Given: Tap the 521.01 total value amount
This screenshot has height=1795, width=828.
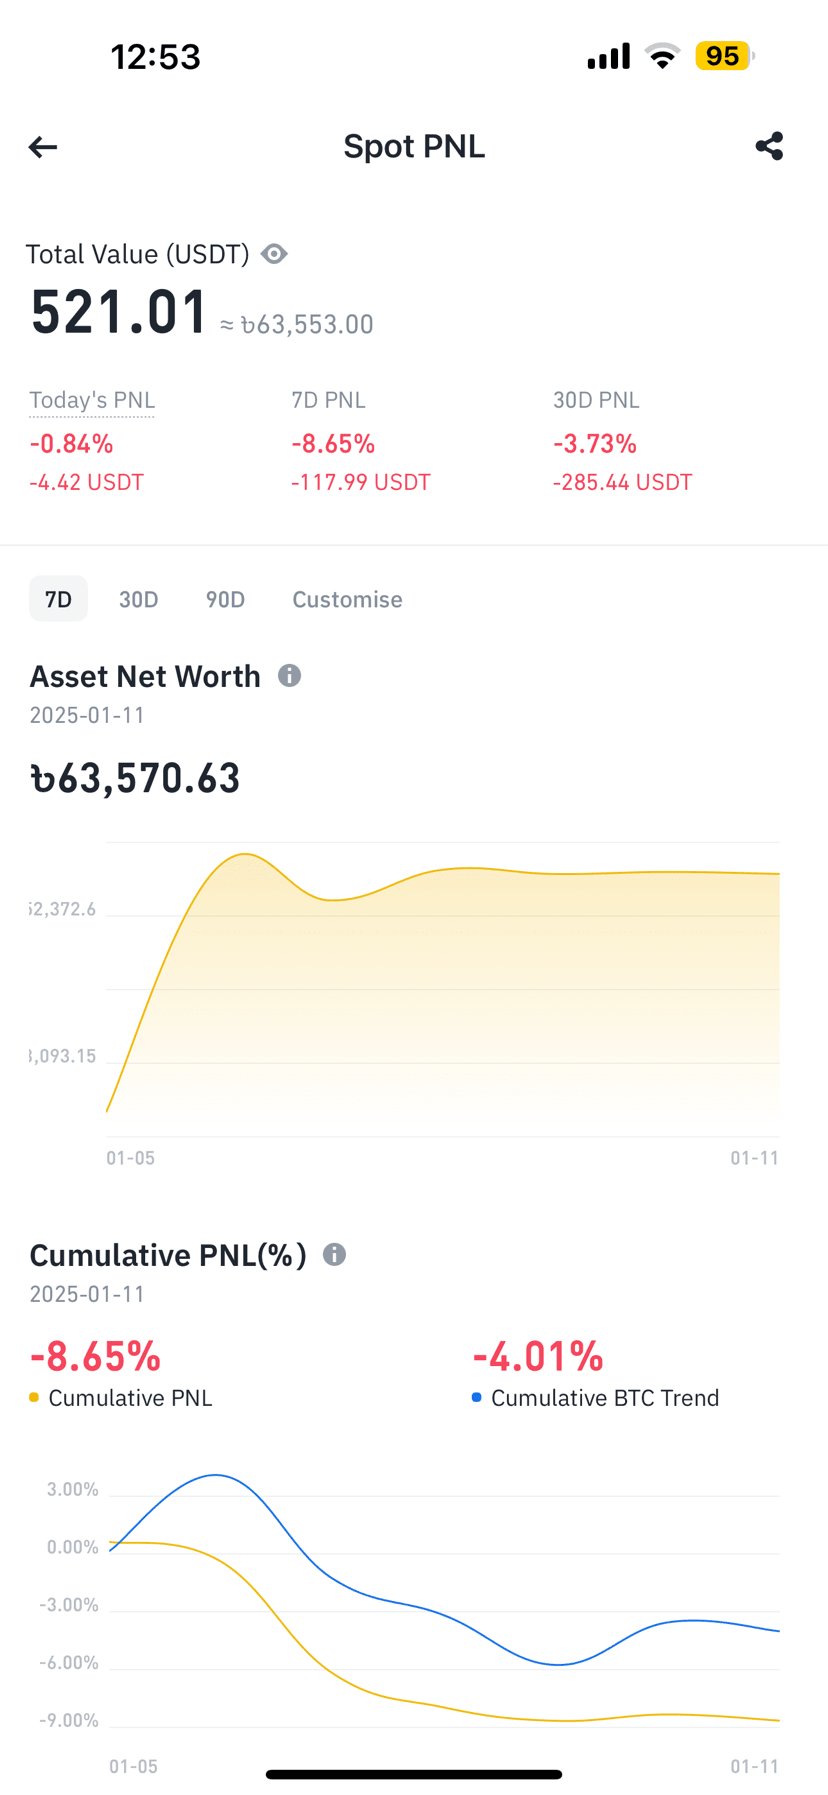Looking at the screenshot, I should click(118, 312).
